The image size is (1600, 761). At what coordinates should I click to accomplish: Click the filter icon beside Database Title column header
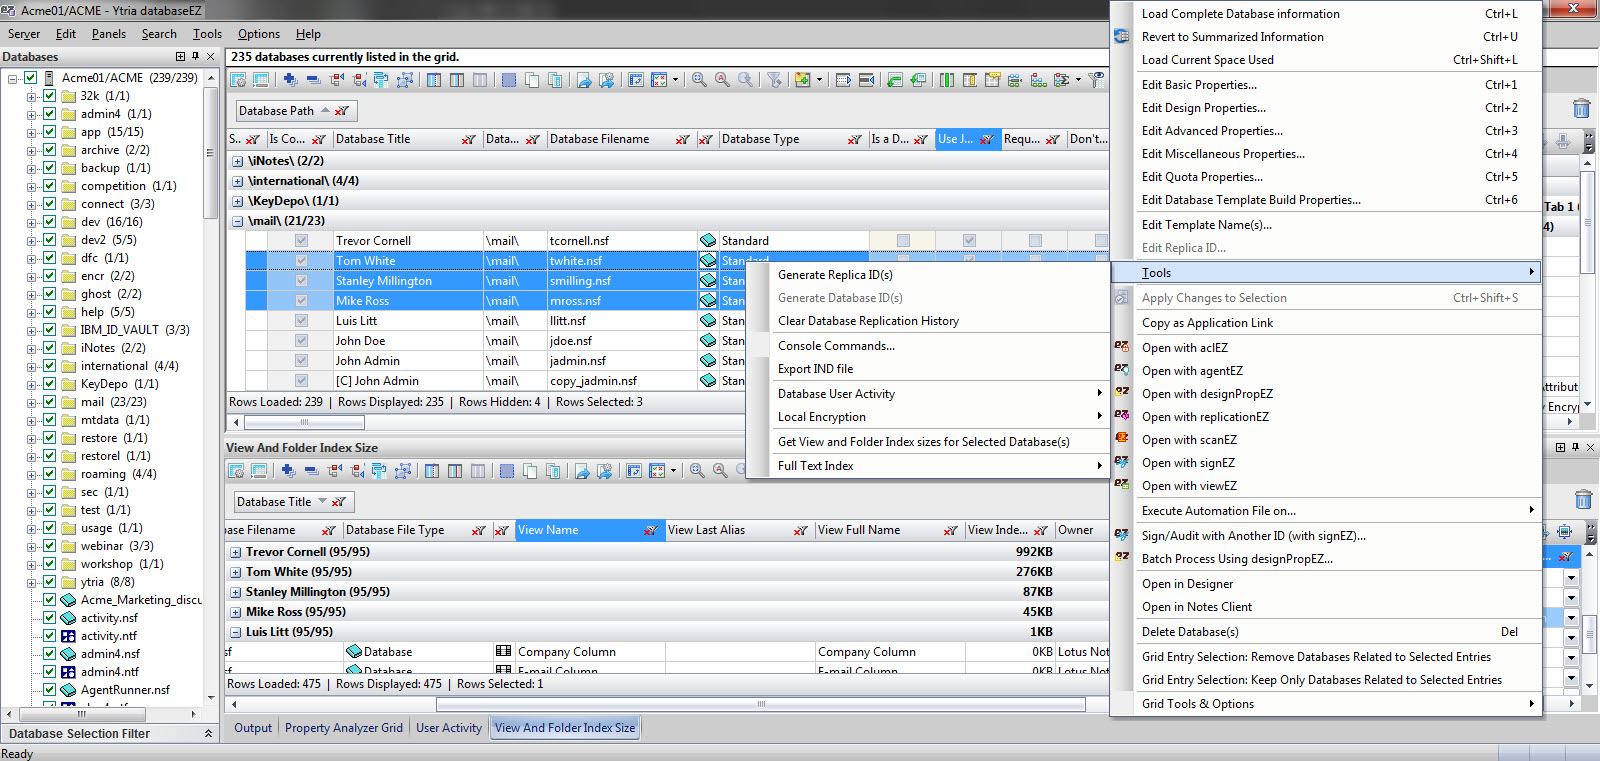(468, 140)
